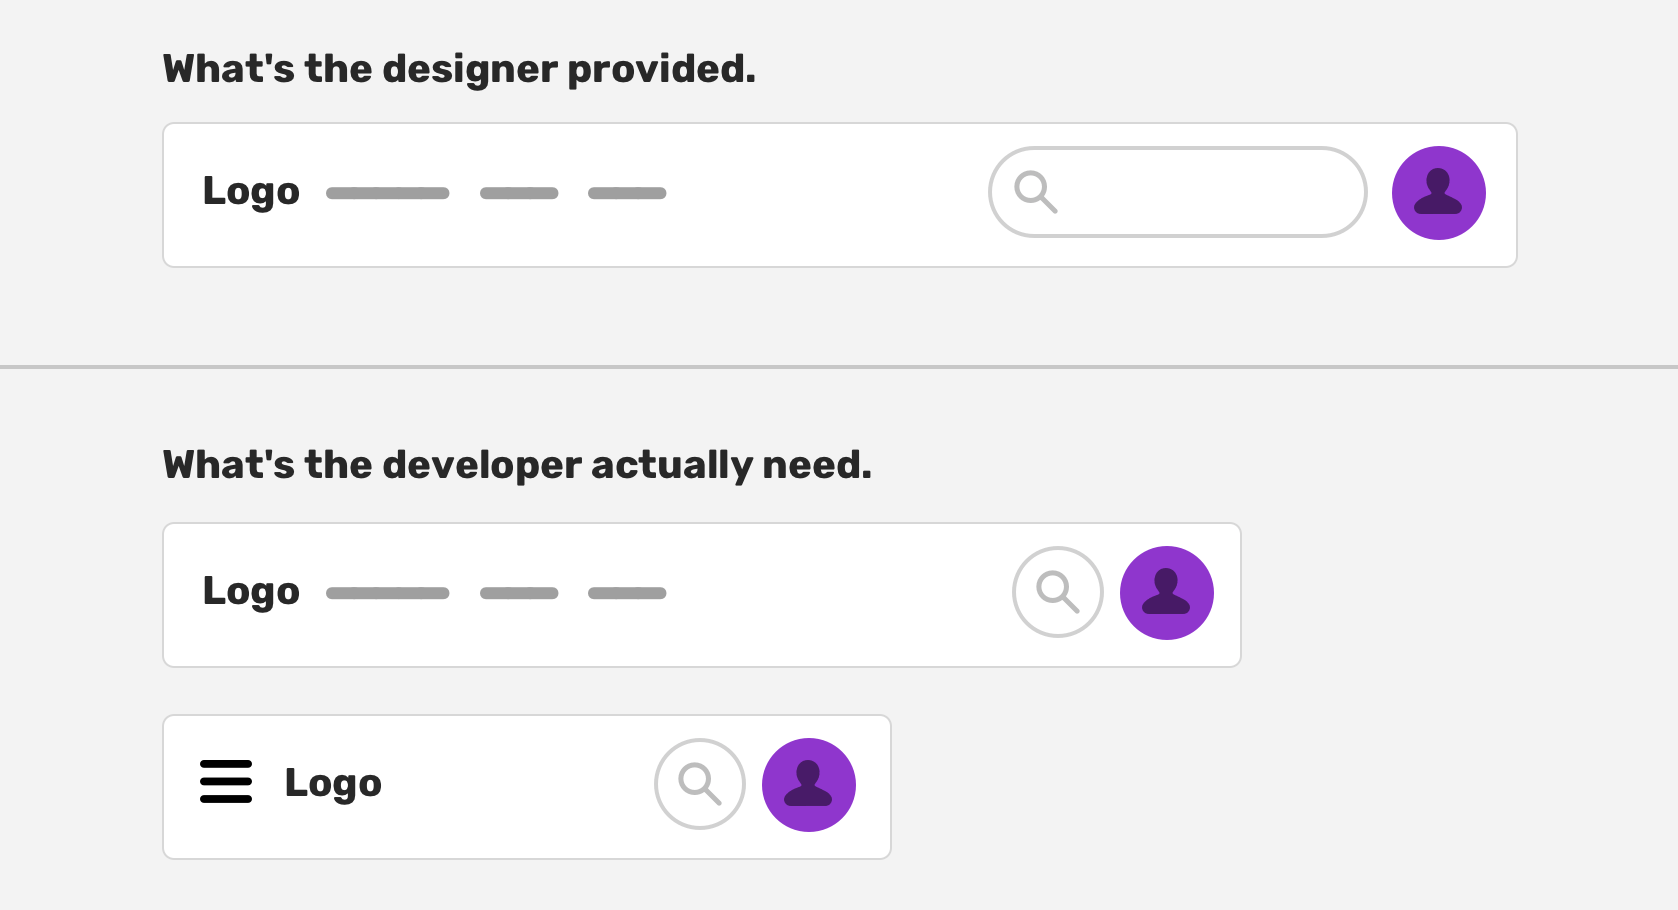
Task: Click the purple user avatar in the designer's navbar
Action: pyautogui.click(x=1438, y=193)
